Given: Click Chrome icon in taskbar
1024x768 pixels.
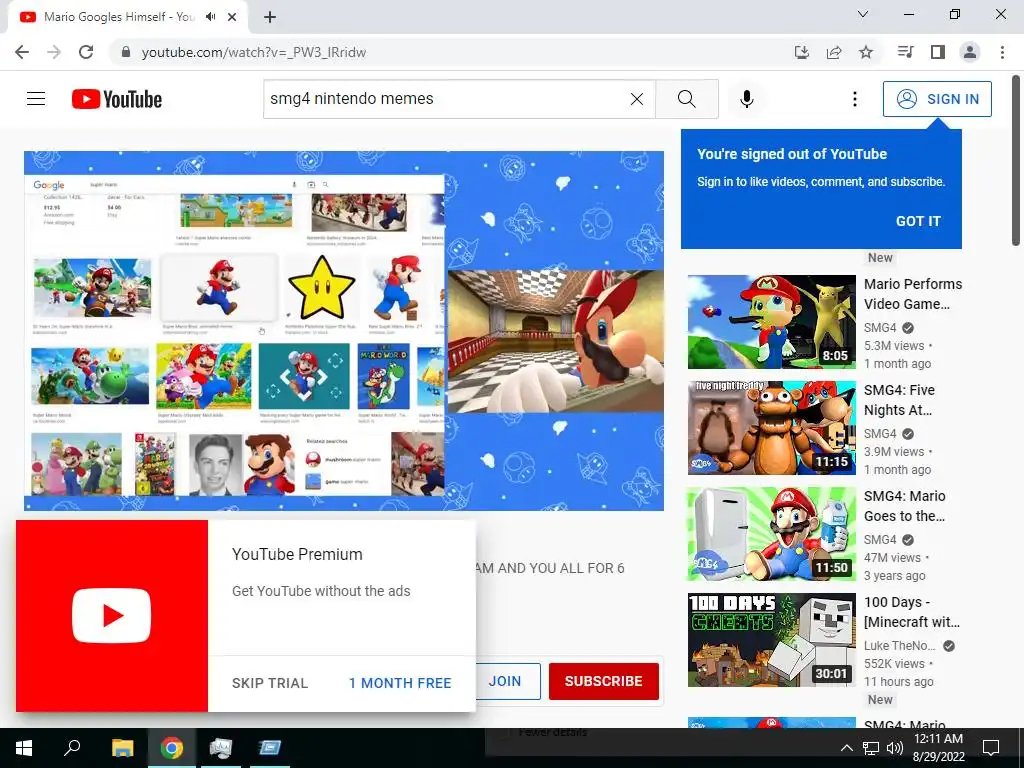Looking at the screenshot, I should coord(172,748).
